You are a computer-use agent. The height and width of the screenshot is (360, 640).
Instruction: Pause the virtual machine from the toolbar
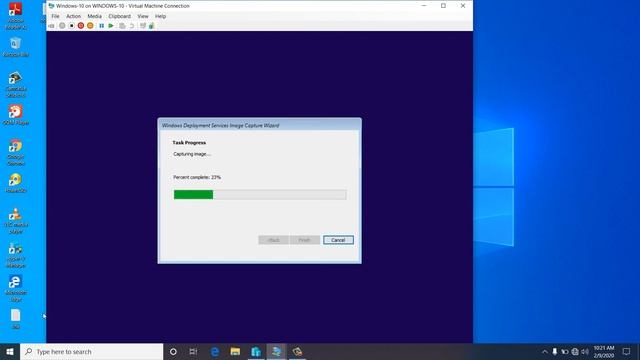click(x=102, y=26)
